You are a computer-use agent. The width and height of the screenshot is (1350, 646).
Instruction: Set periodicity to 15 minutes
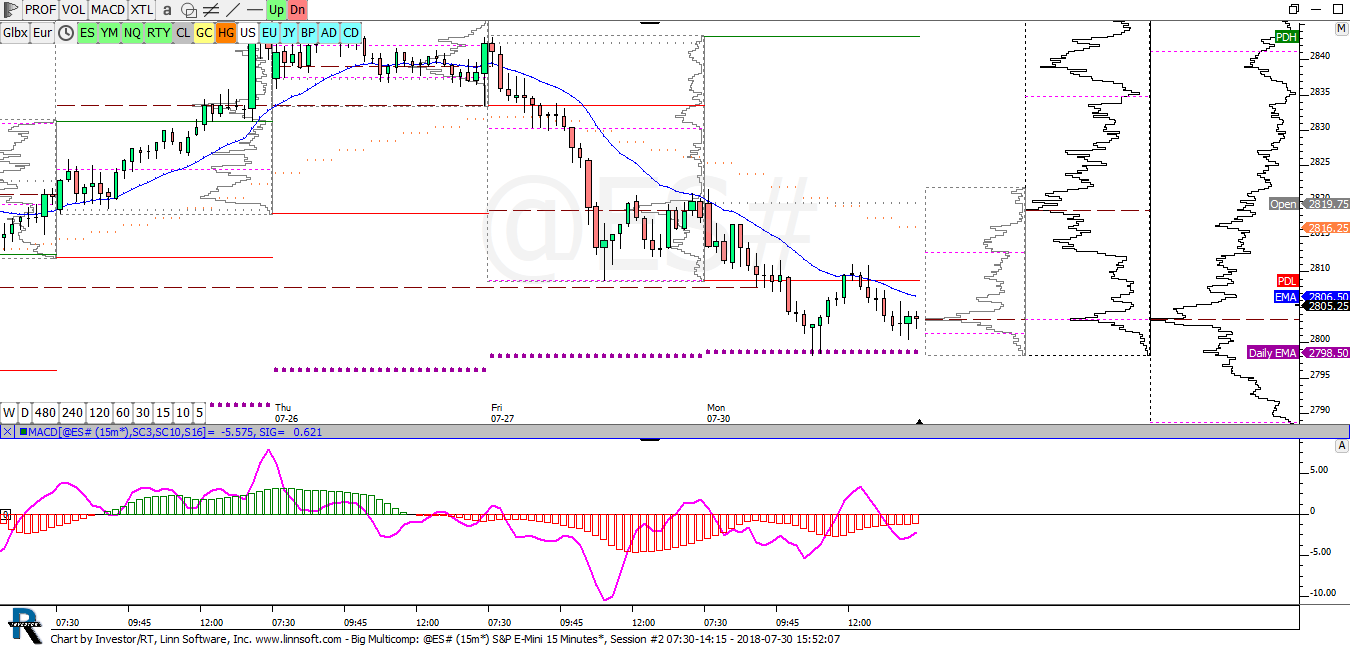163,412
